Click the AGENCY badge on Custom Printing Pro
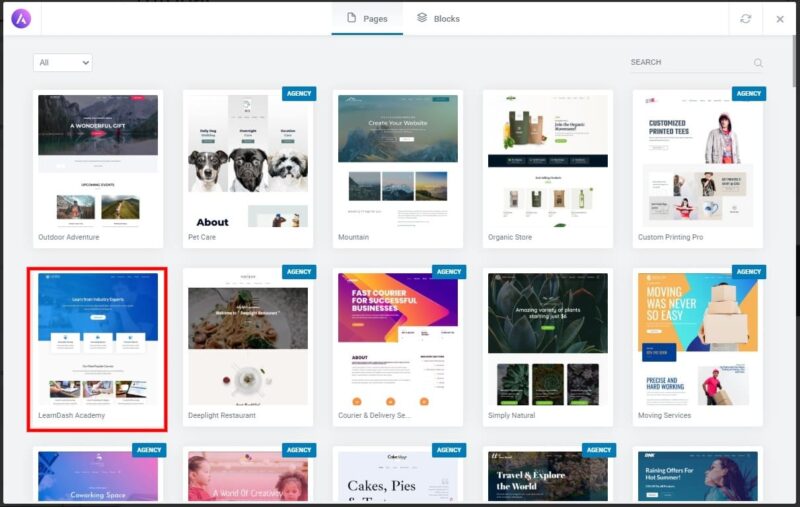 (x=749, y=94)
